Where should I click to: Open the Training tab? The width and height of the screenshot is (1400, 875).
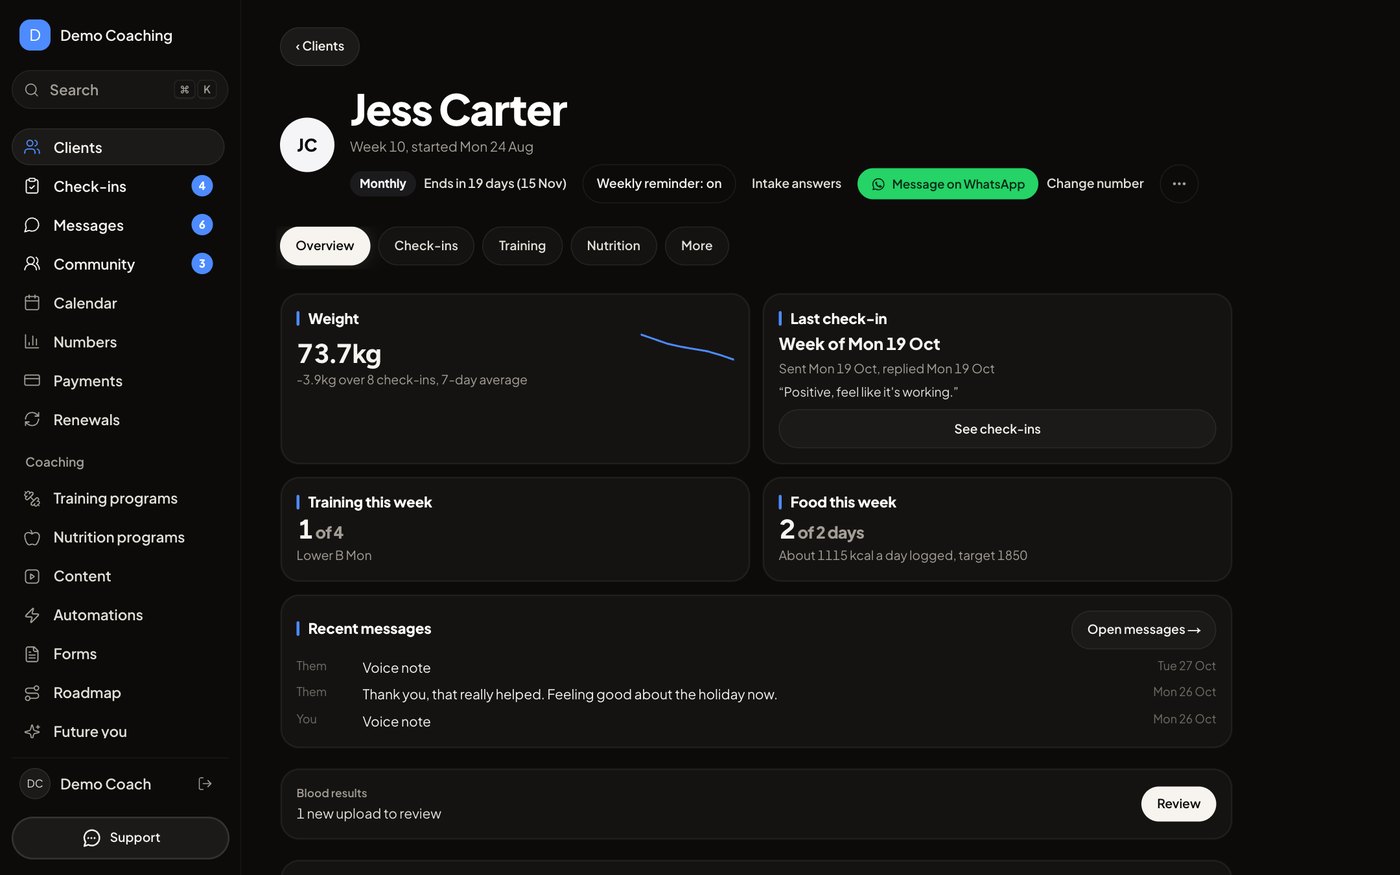[x=522, y=246]
